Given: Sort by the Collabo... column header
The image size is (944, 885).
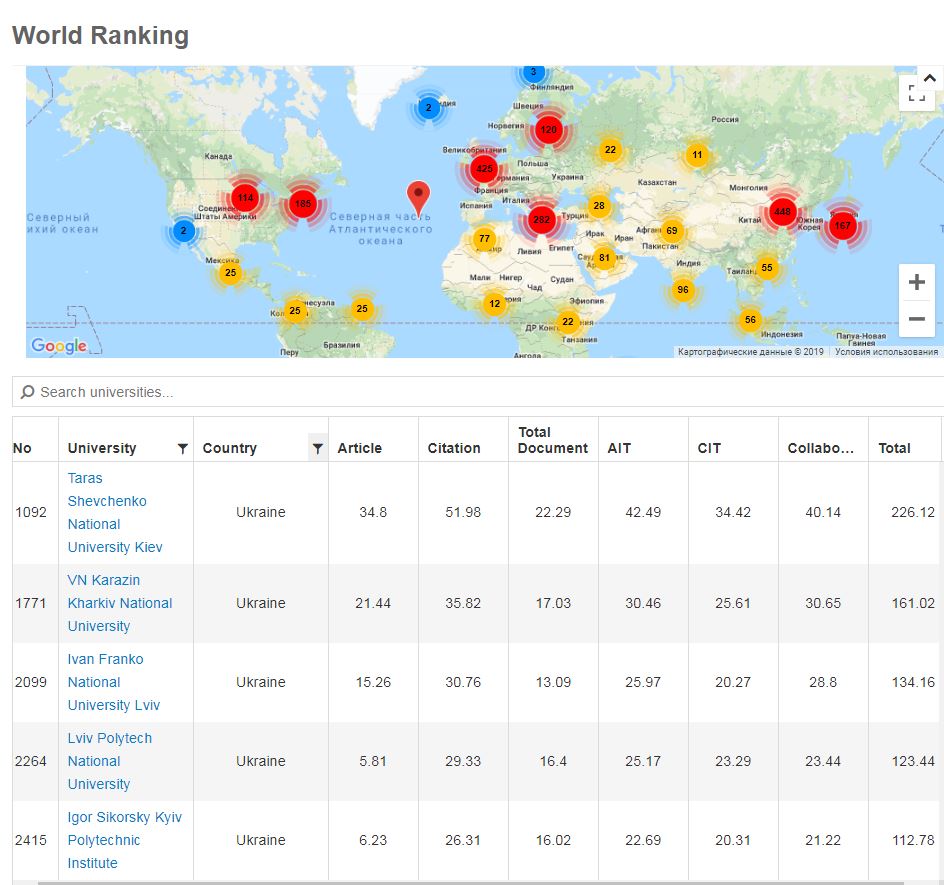Looking at the screenshot, I should coord(821,448).
